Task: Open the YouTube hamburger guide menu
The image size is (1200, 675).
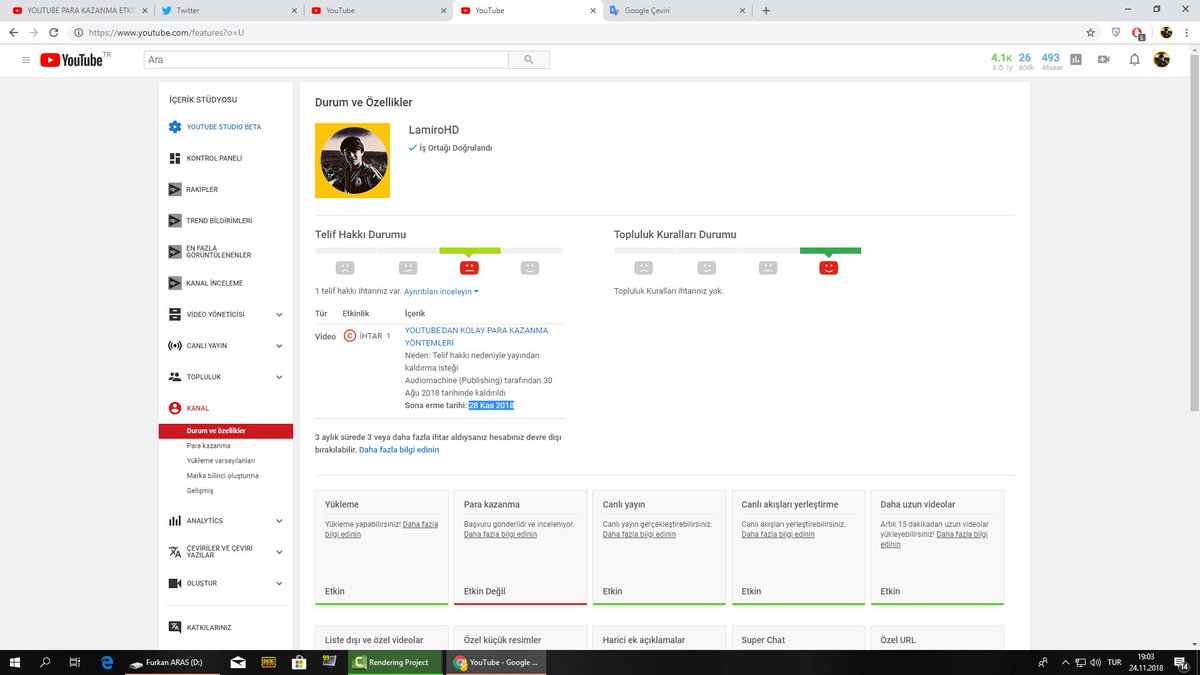Action: (25, 60)
